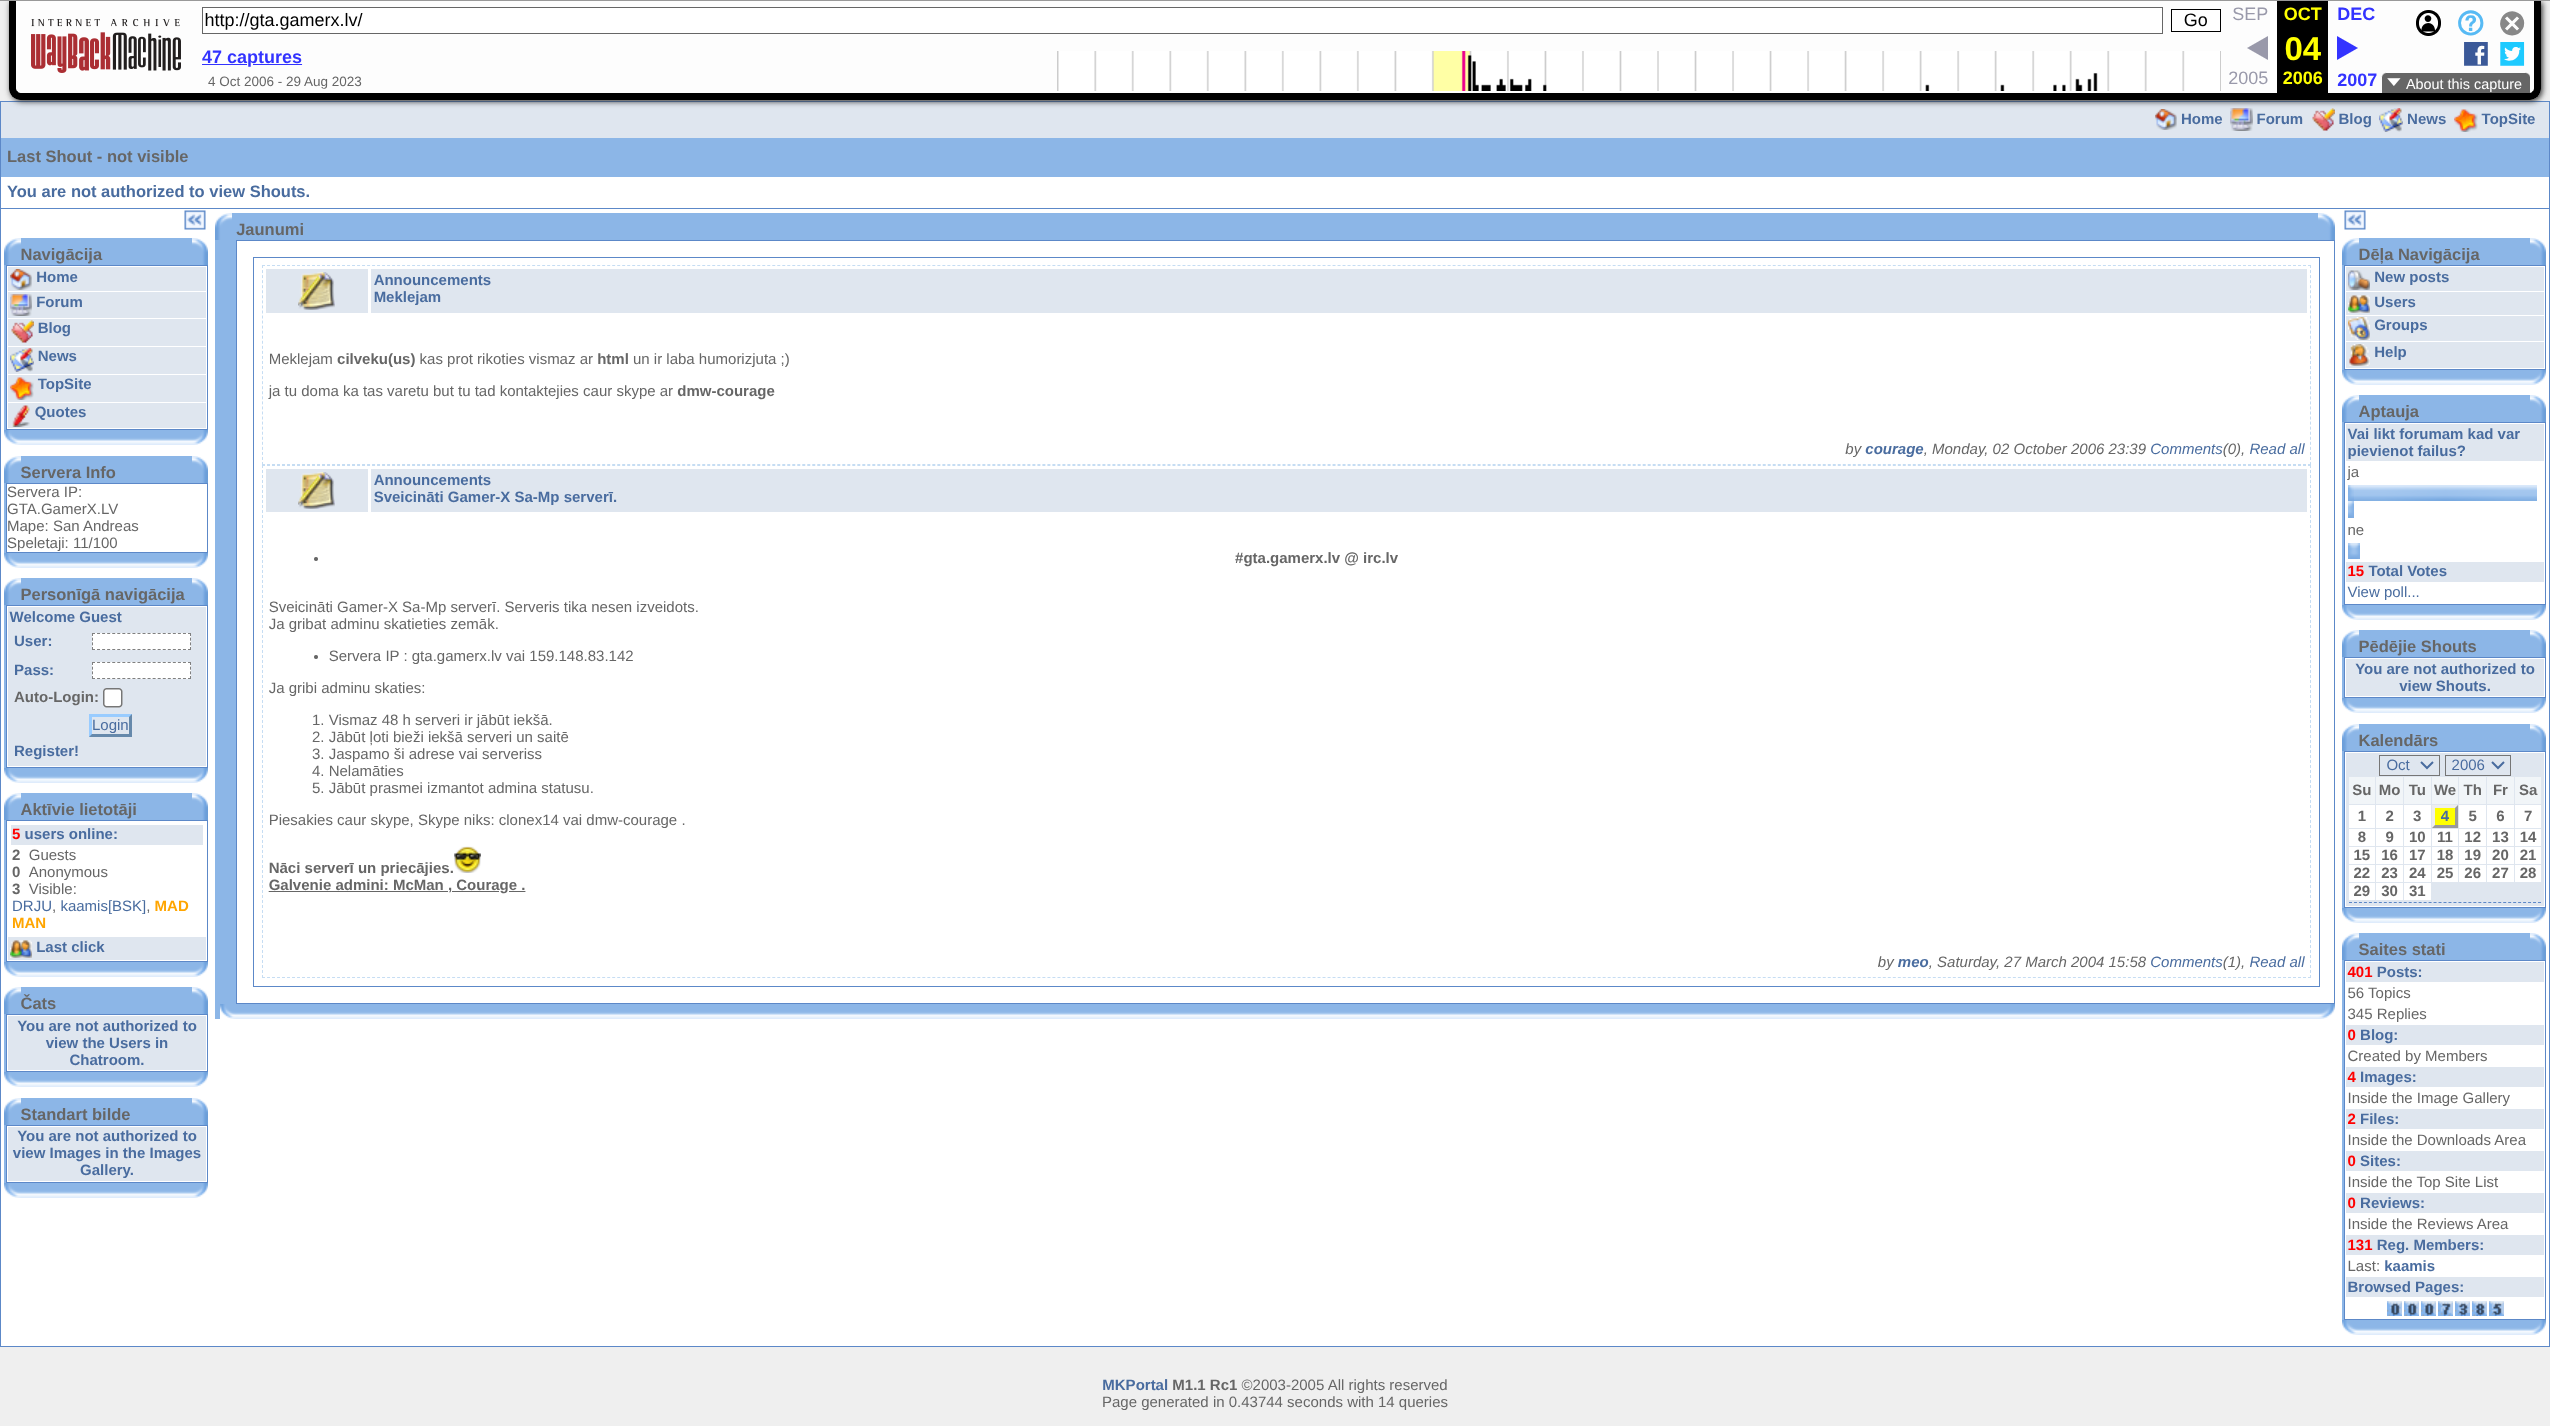This screenshot has height=1426, width=2550.
Task: Click the Forum icon in Navigācija sidebar
Action: click(x=21, y=304)
